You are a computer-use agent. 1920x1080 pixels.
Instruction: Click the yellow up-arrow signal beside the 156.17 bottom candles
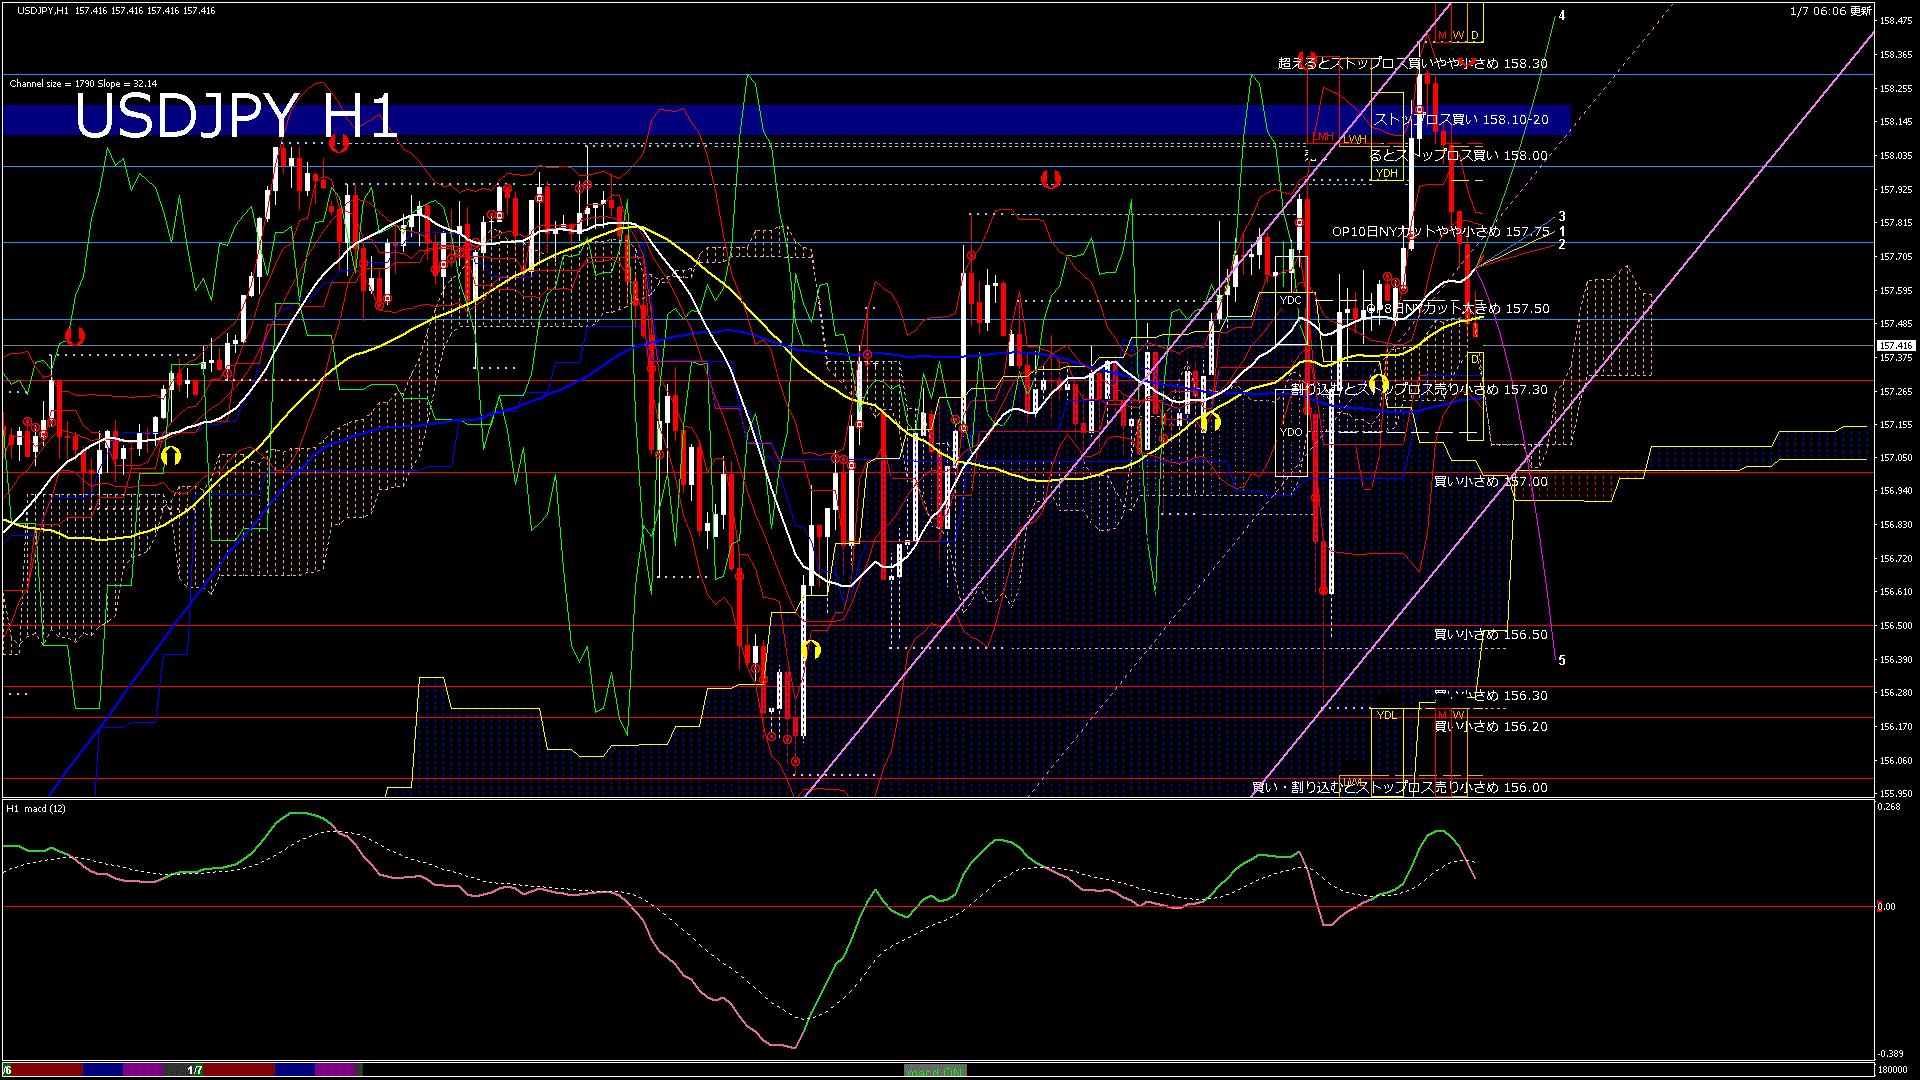[x=811, y=650]
